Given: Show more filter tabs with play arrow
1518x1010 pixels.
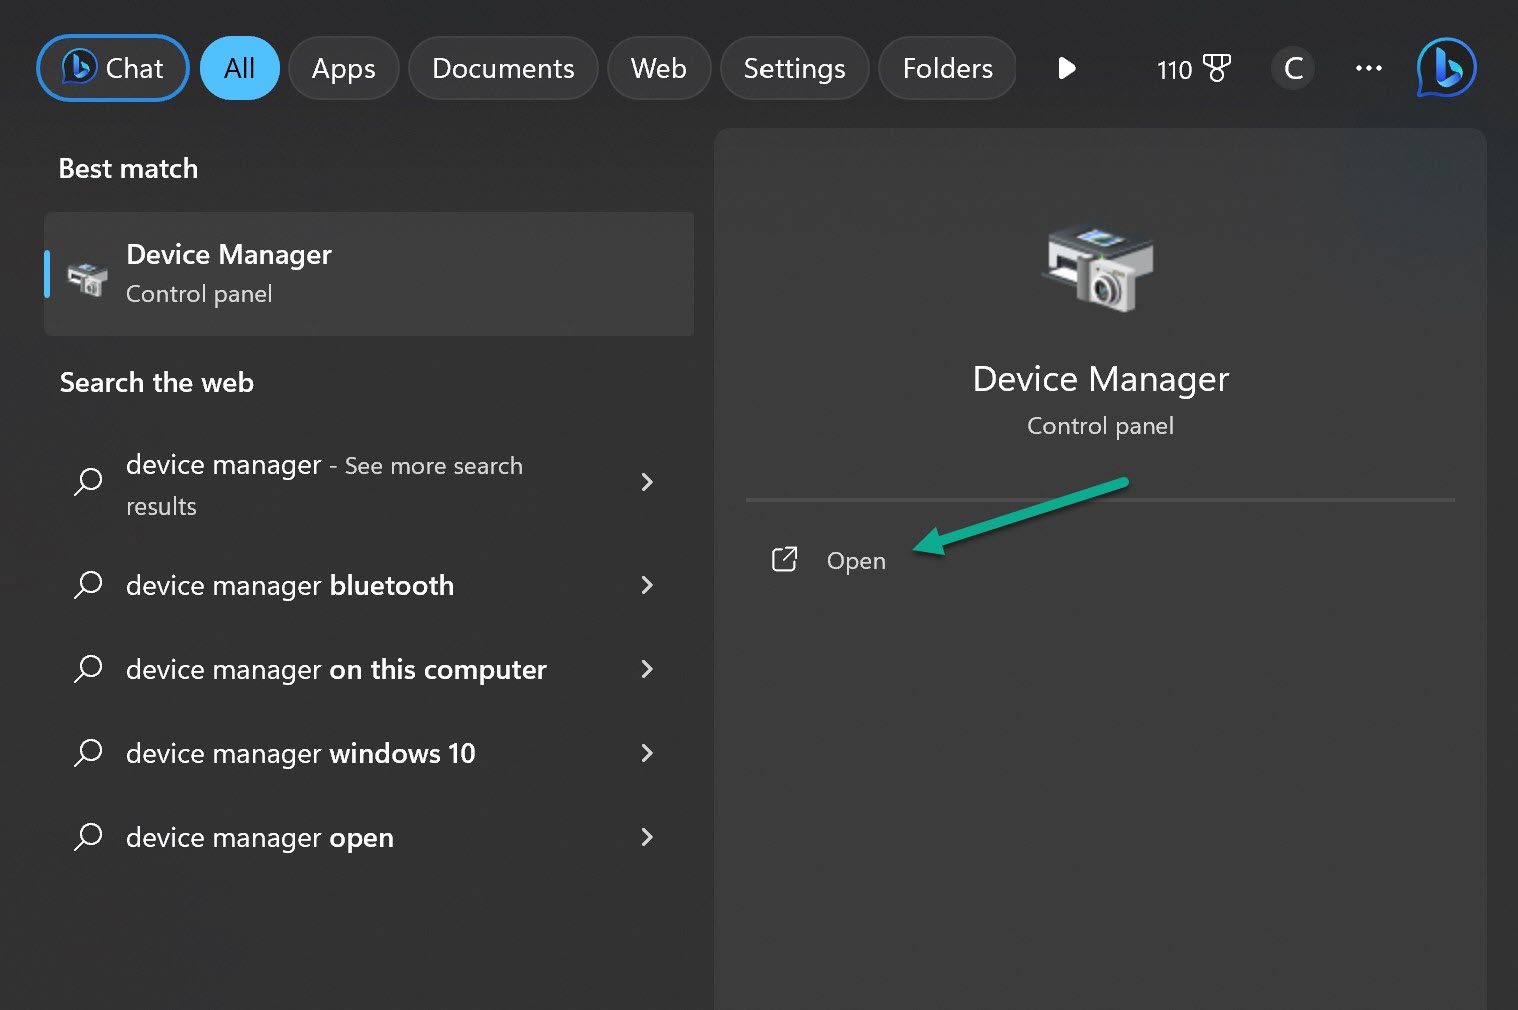Looking at the screenshot, I should pos(1067,68).
